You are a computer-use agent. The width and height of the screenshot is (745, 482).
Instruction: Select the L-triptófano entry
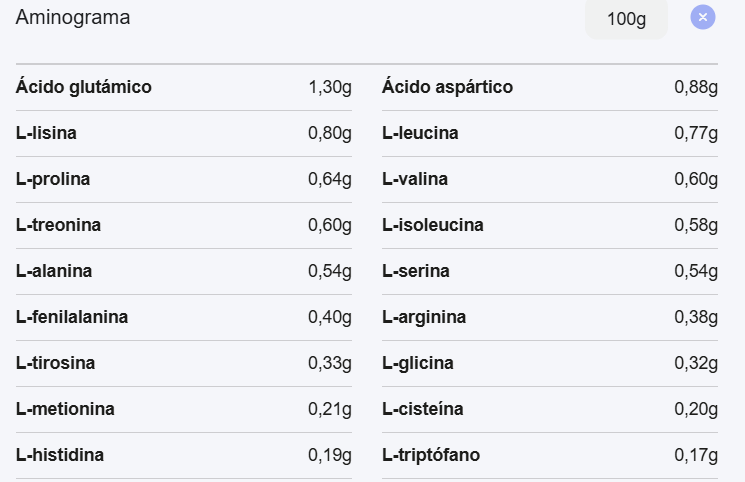coord(550,455)
